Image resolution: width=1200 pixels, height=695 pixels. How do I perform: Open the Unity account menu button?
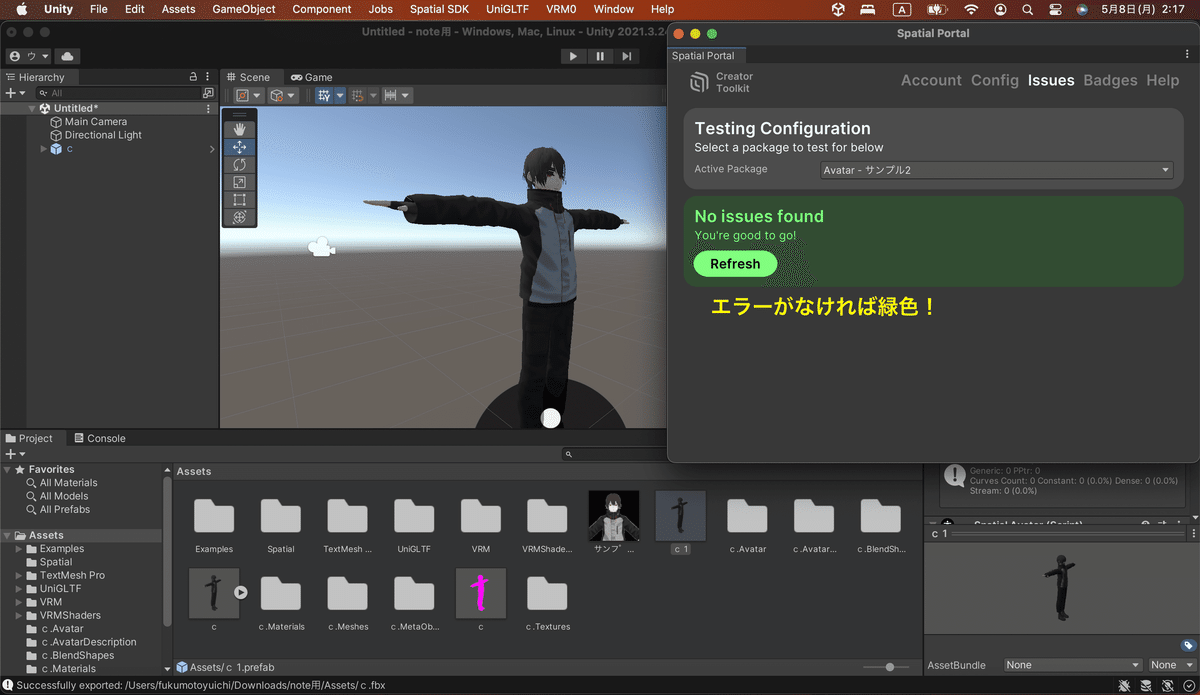coord(28,56)
